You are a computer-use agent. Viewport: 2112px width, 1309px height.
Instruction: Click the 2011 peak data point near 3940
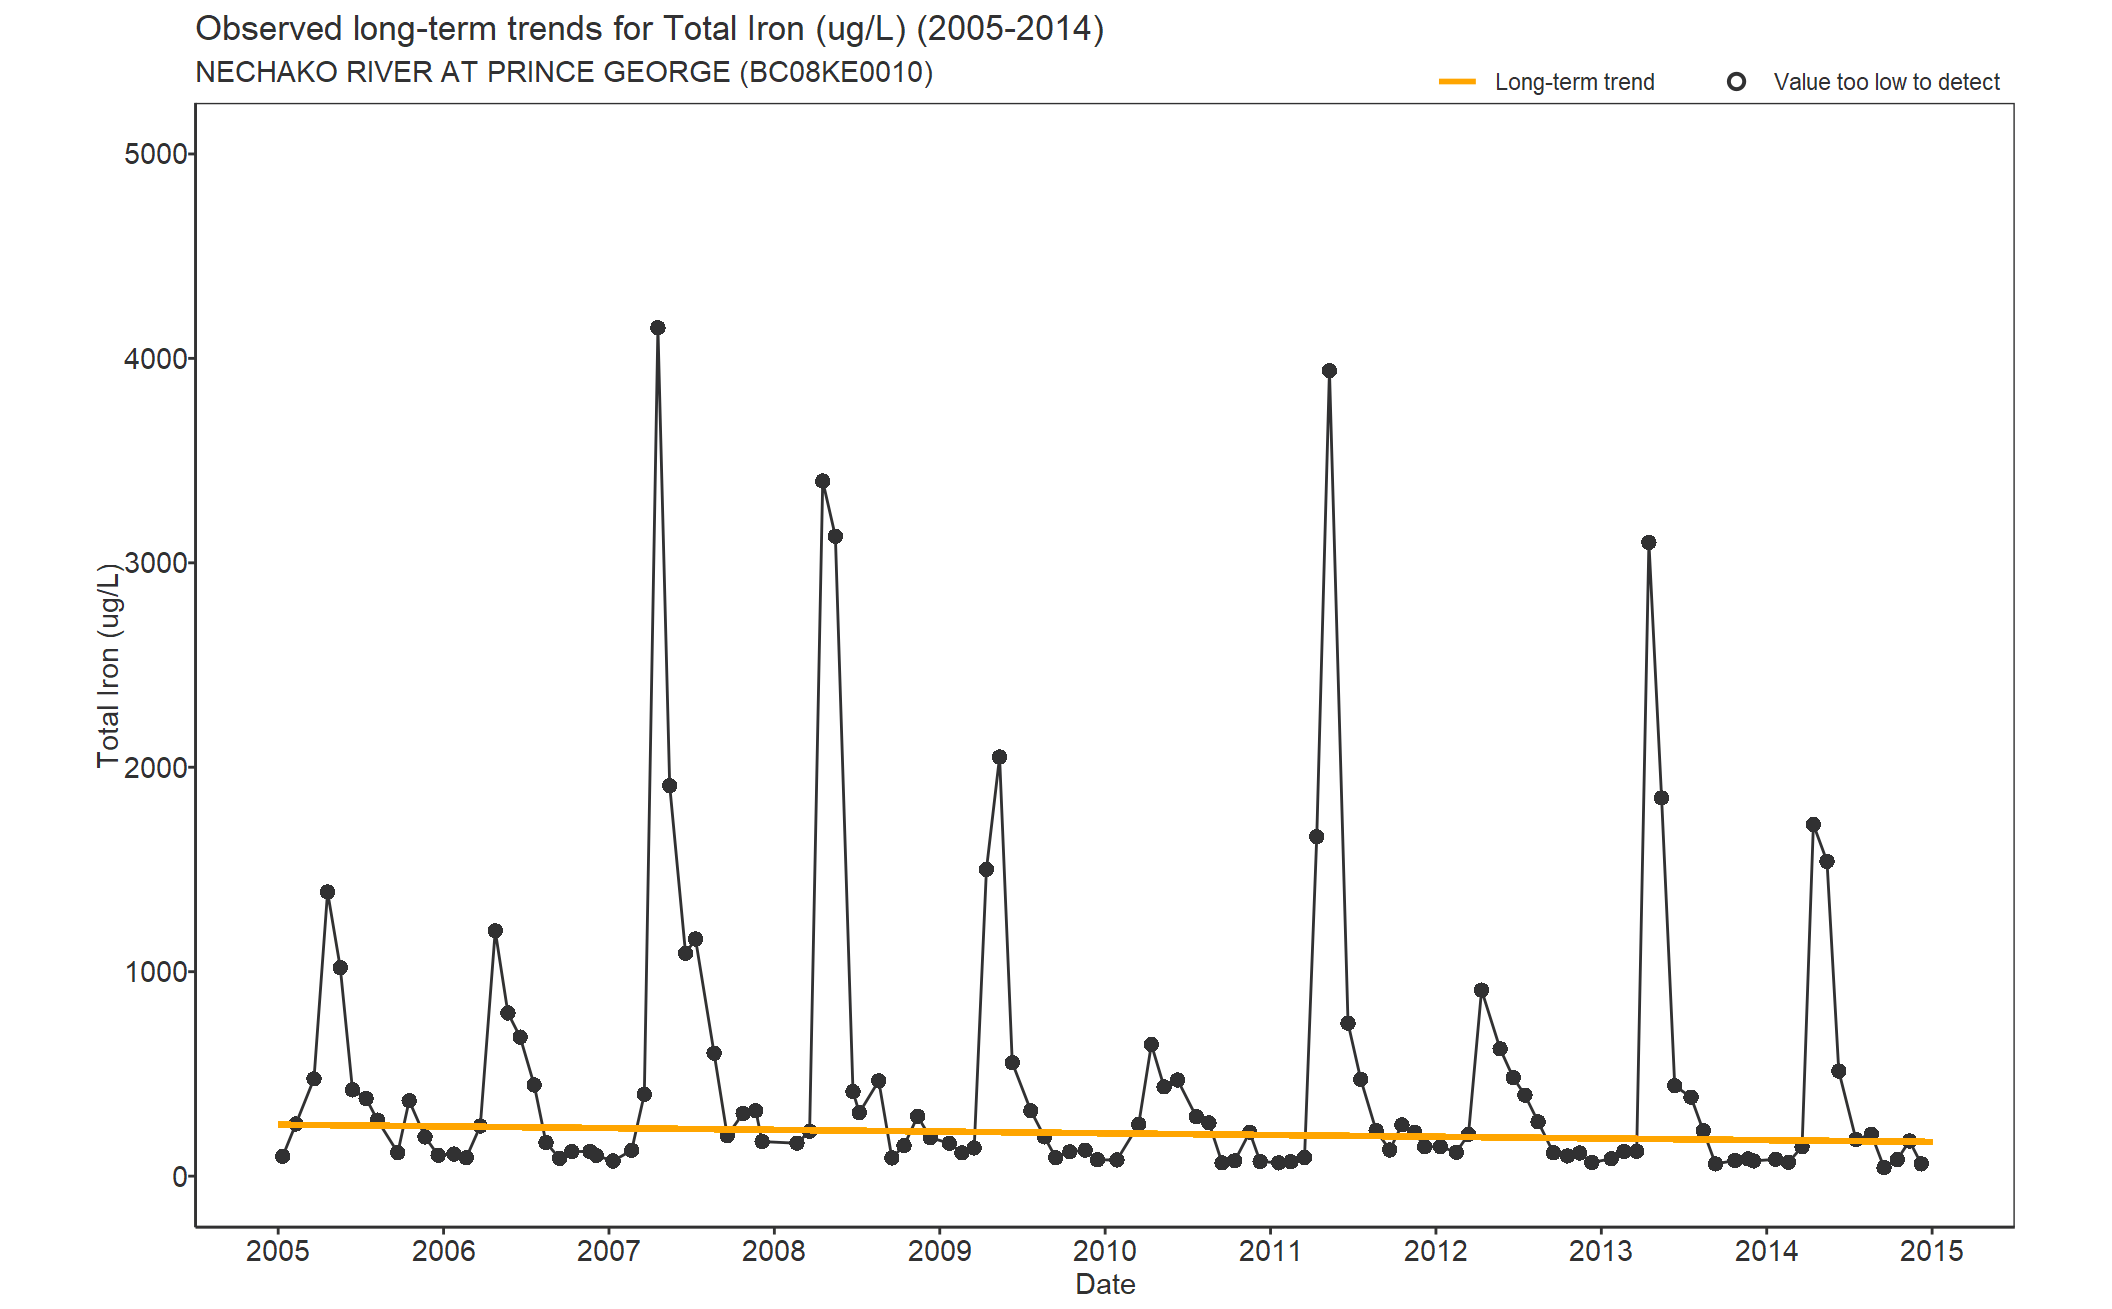point(1329,371)
